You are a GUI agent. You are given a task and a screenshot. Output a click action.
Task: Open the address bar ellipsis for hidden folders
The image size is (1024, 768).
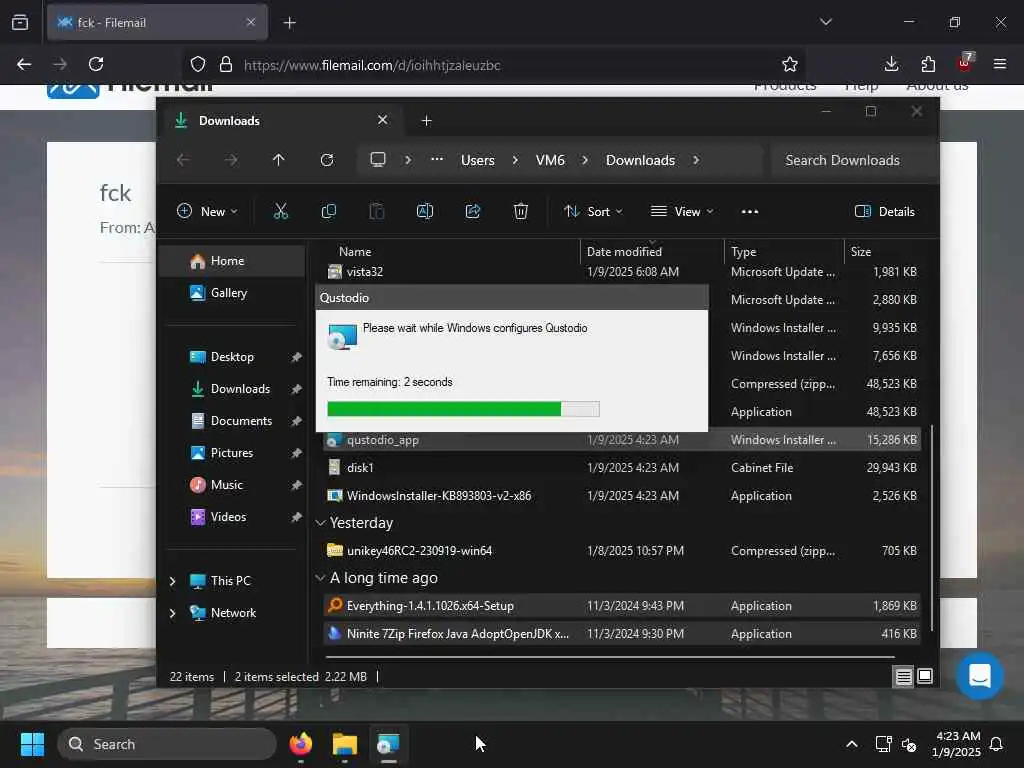pos(437,160)
